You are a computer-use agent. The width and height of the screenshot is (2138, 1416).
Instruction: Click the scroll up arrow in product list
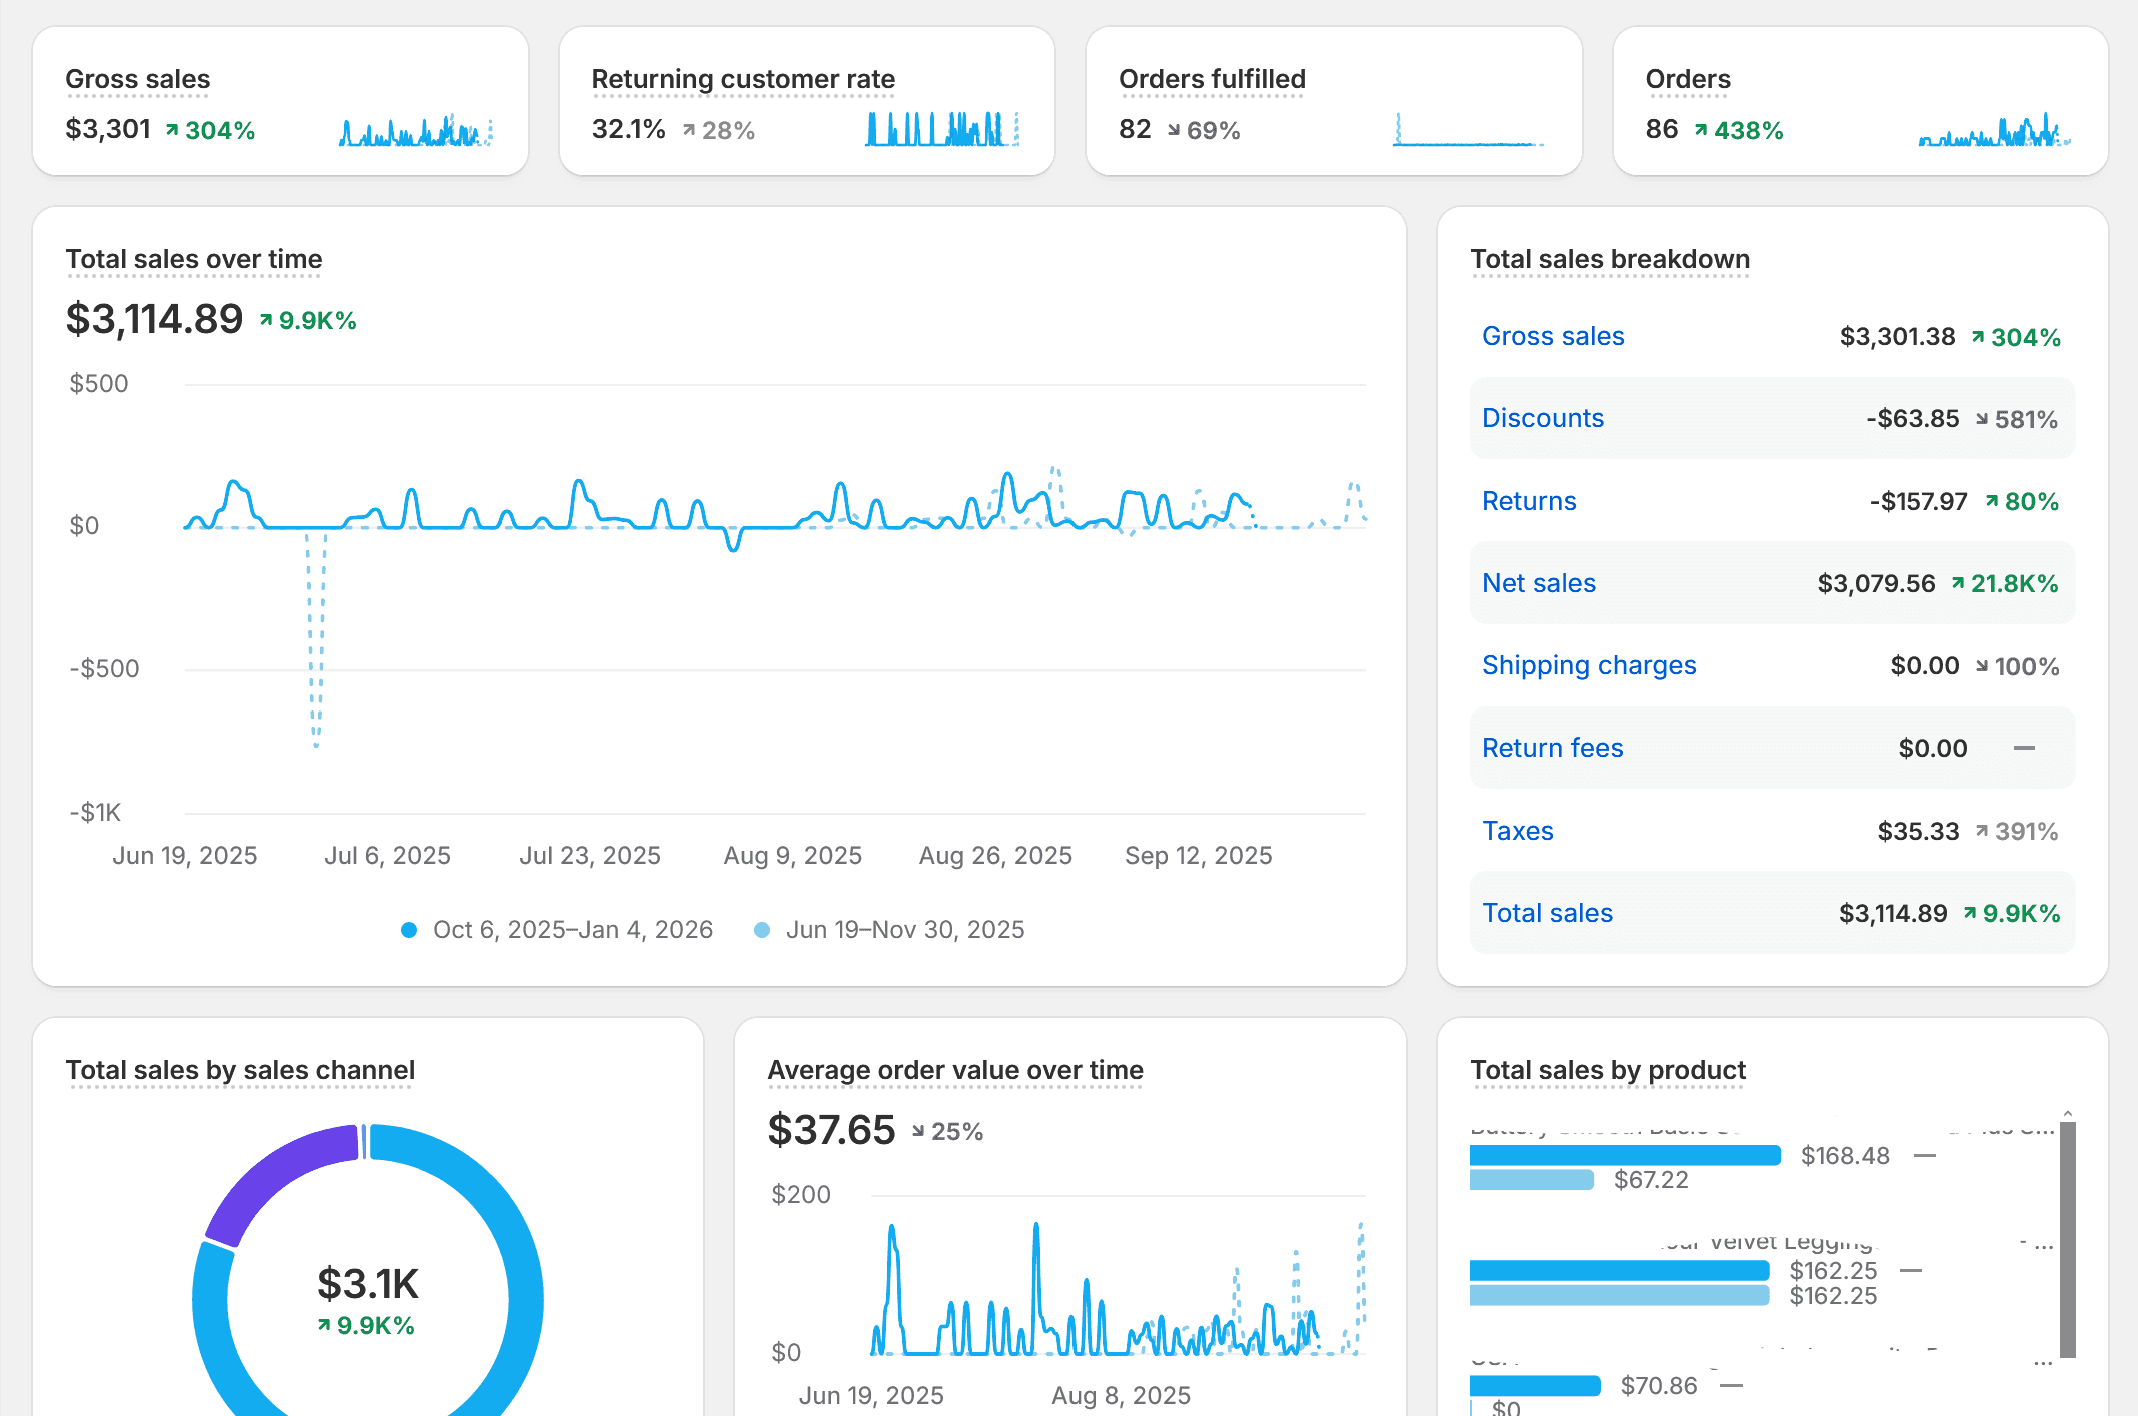2067,1113
